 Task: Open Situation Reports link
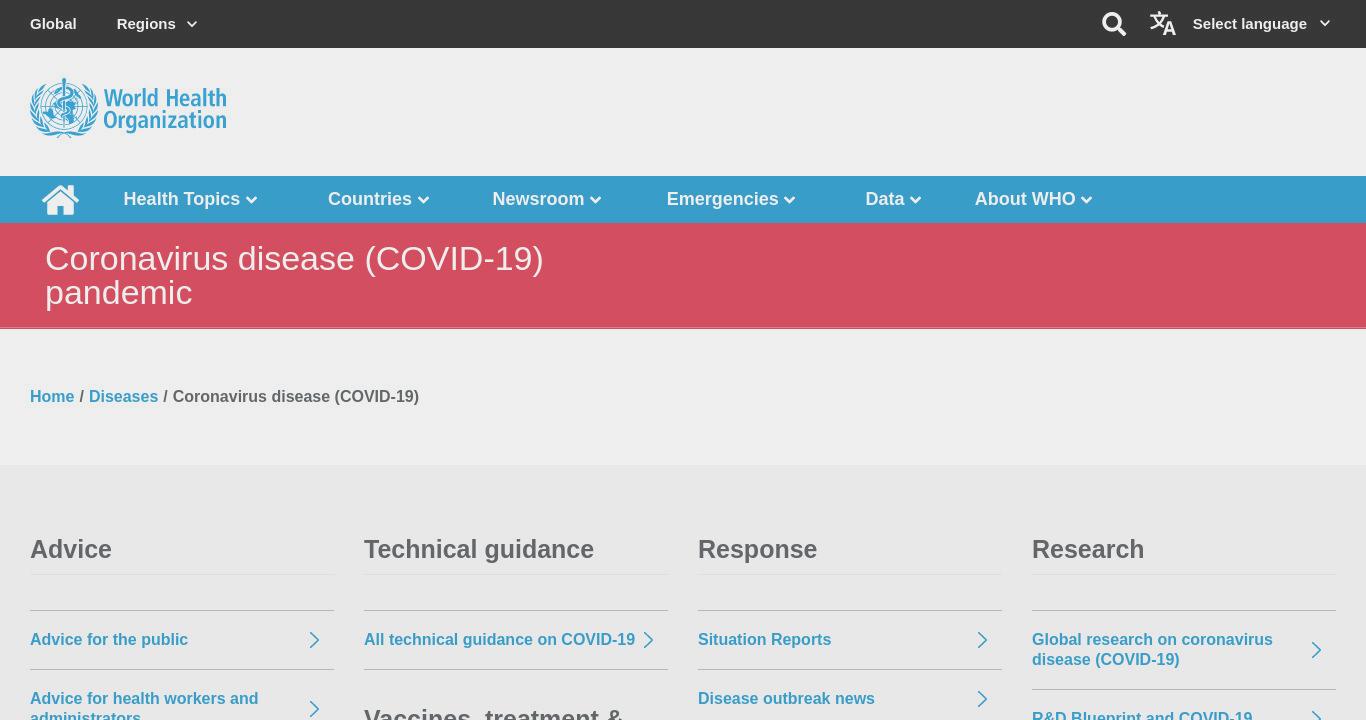pos(764,640)
